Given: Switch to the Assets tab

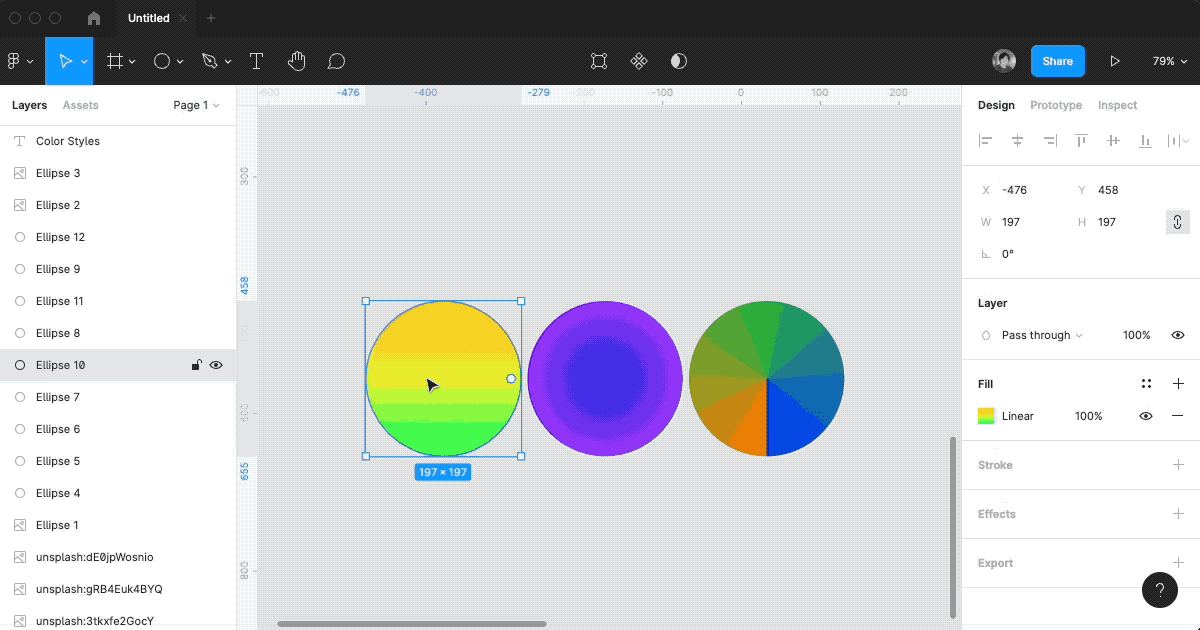Looking at the screenshot, I should point(81,105).
